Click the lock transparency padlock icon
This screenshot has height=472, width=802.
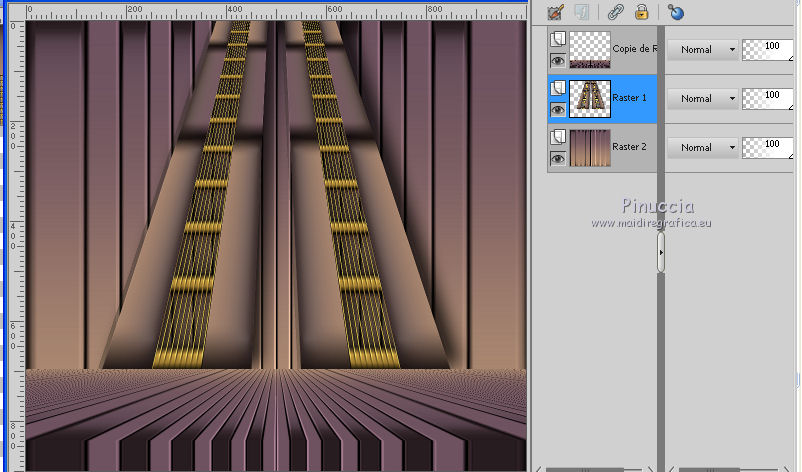click(641, 12)
